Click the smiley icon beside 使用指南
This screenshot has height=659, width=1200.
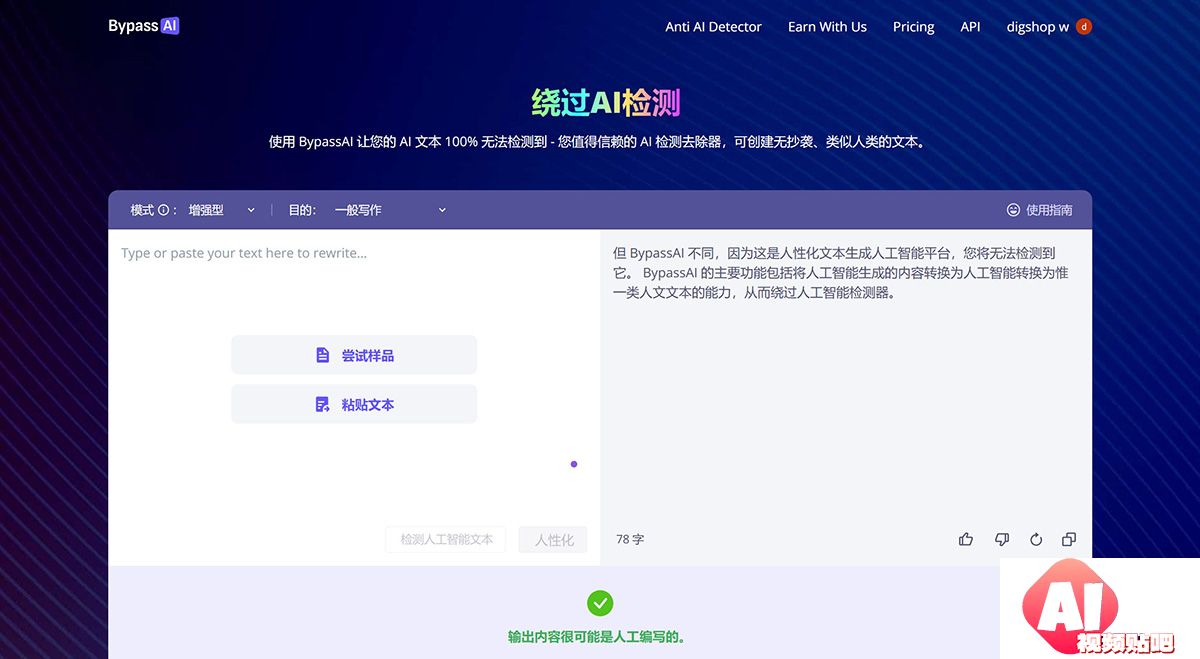1013,210
